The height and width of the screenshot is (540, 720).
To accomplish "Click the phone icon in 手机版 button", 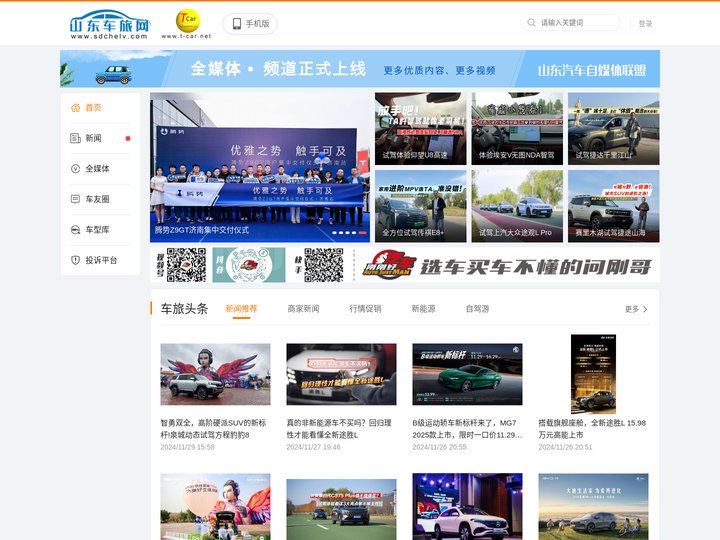I will (237, 23).
